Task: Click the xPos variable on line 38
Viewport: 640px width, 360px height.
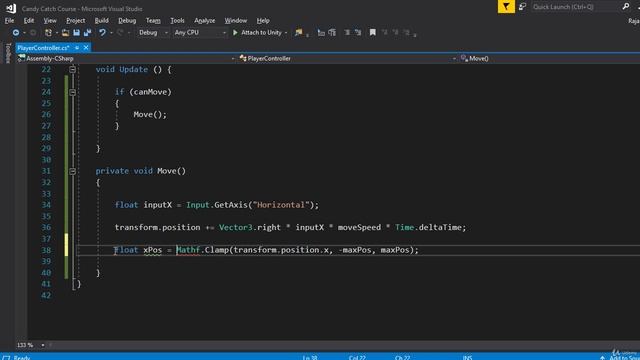Action: (x=153, y=250)
